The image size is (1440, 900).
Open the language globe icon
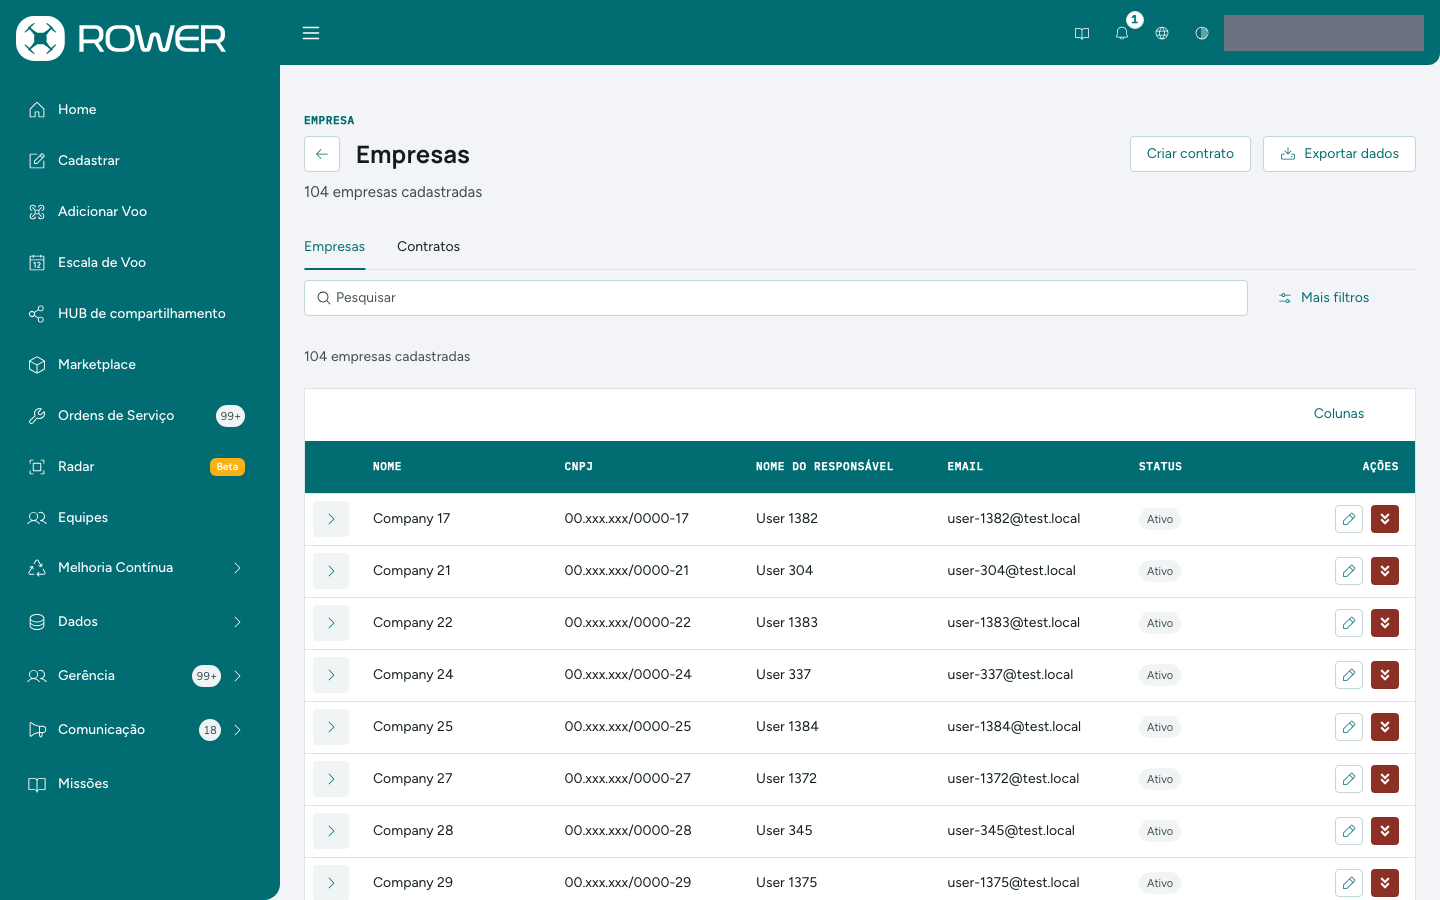click(x=1162, y=33)
